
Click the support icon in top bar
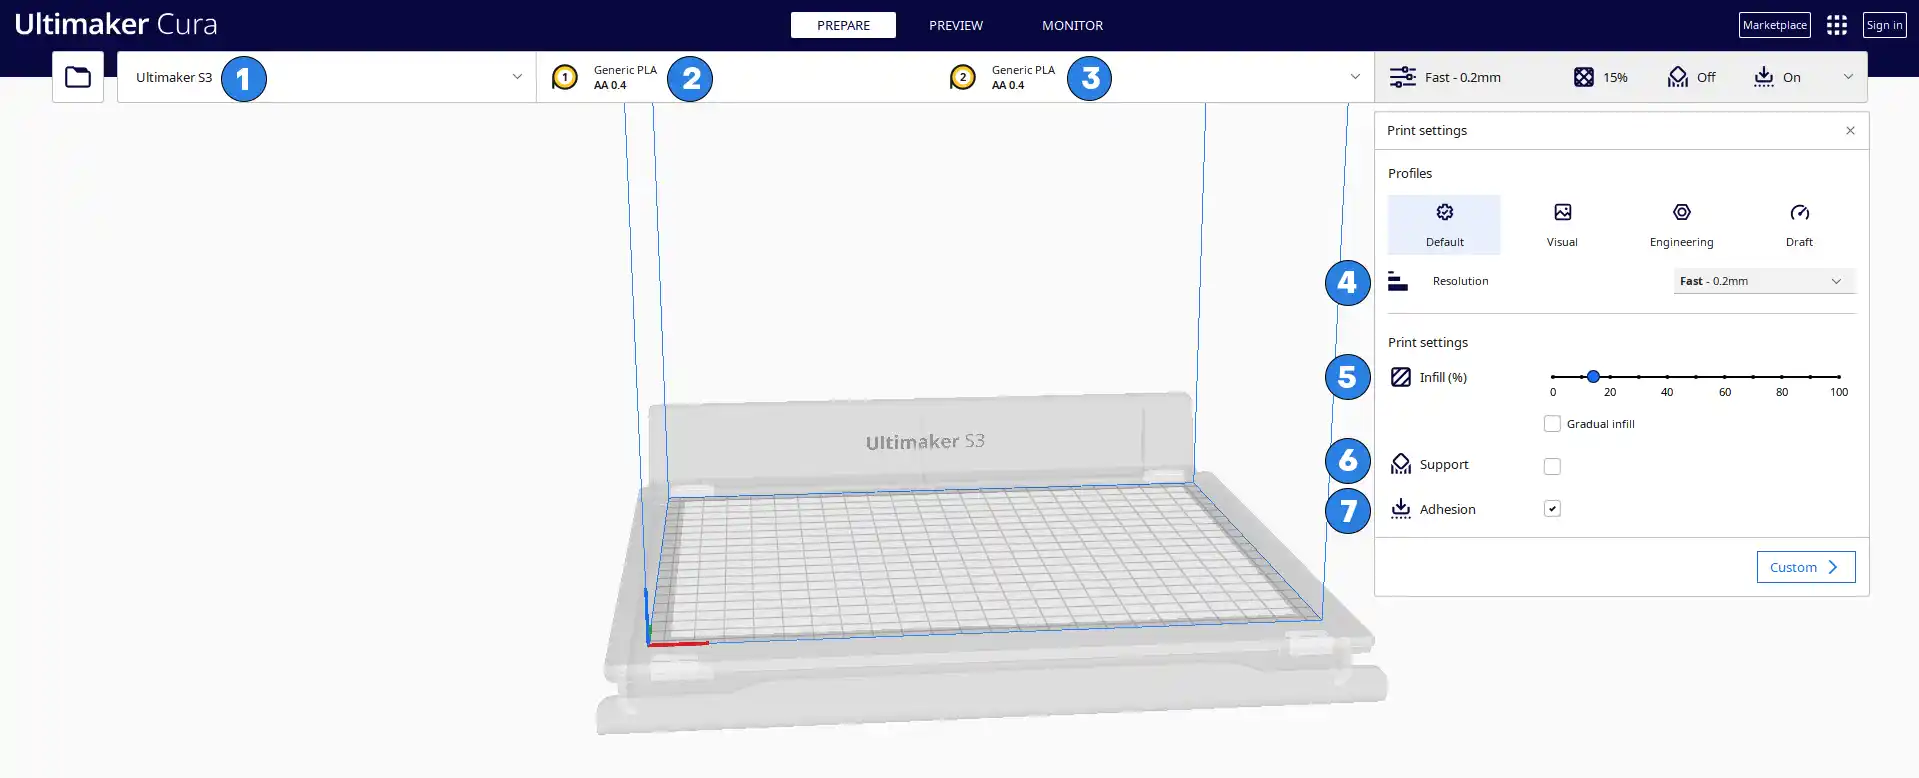point(1678,77)
